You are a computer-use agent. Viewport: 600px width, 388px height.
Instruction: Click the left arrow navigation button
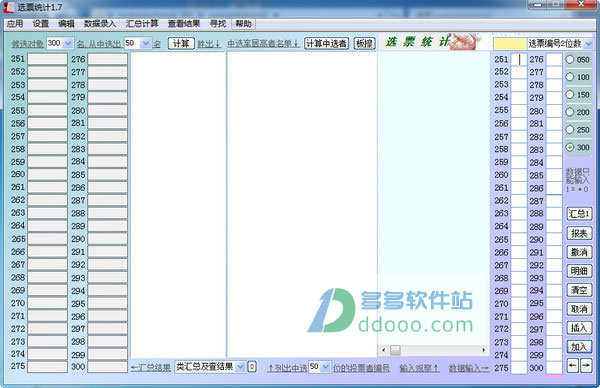pyautogui.click(x=572, y=366)
